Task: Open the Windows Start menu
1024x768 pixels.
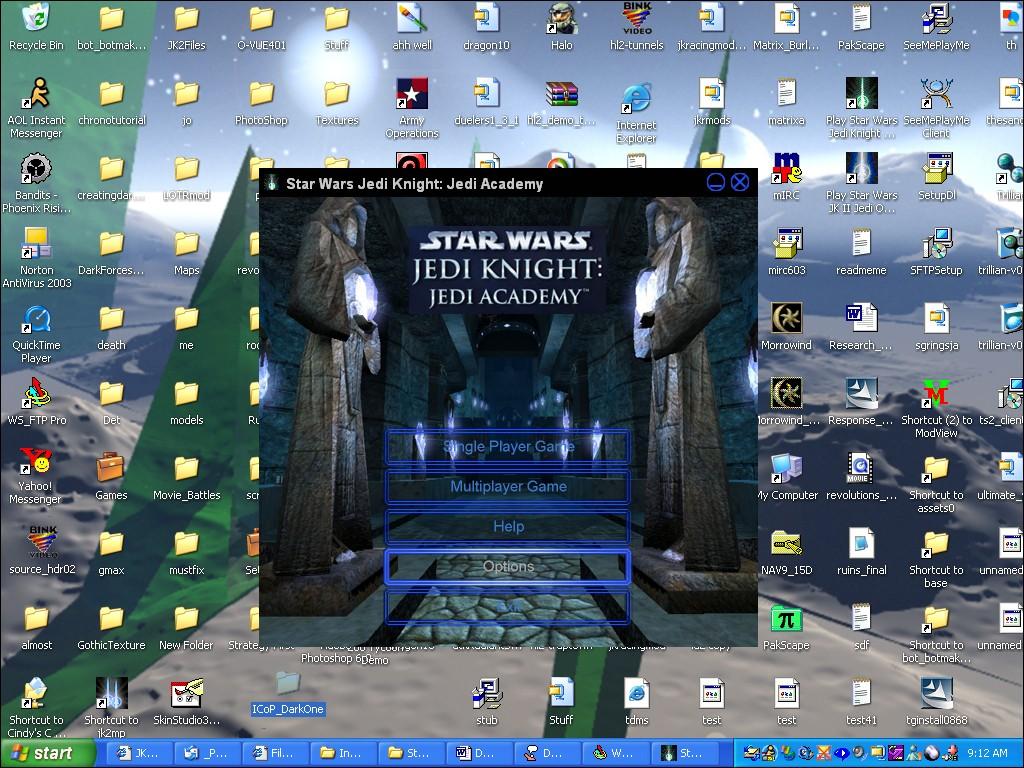Action: [40, 753]
